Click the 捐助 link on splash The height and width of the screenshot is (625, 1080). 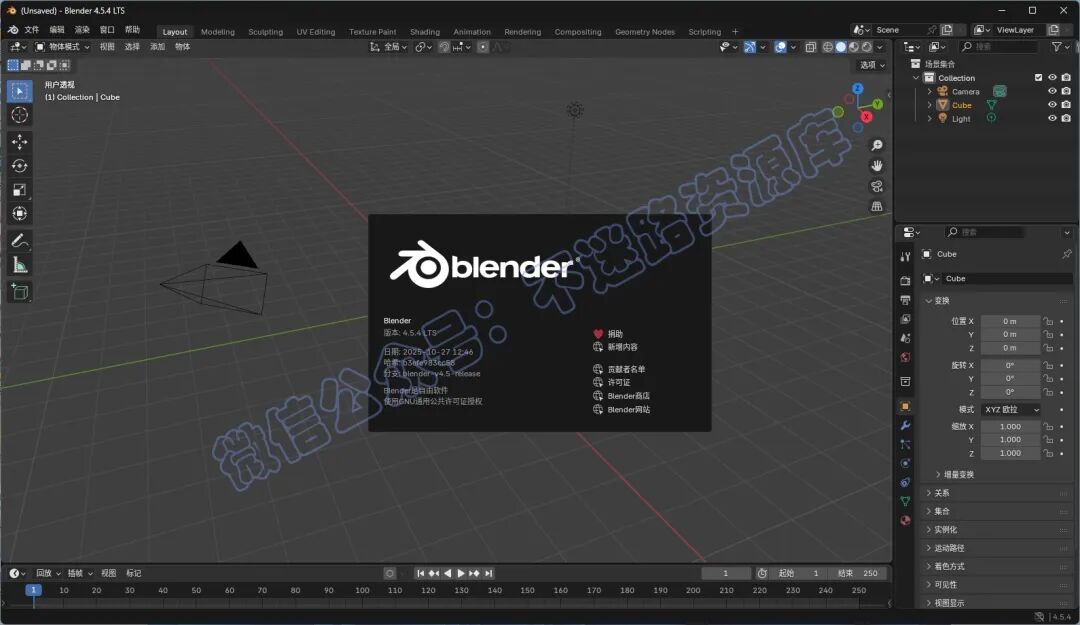tap(615, 334)
